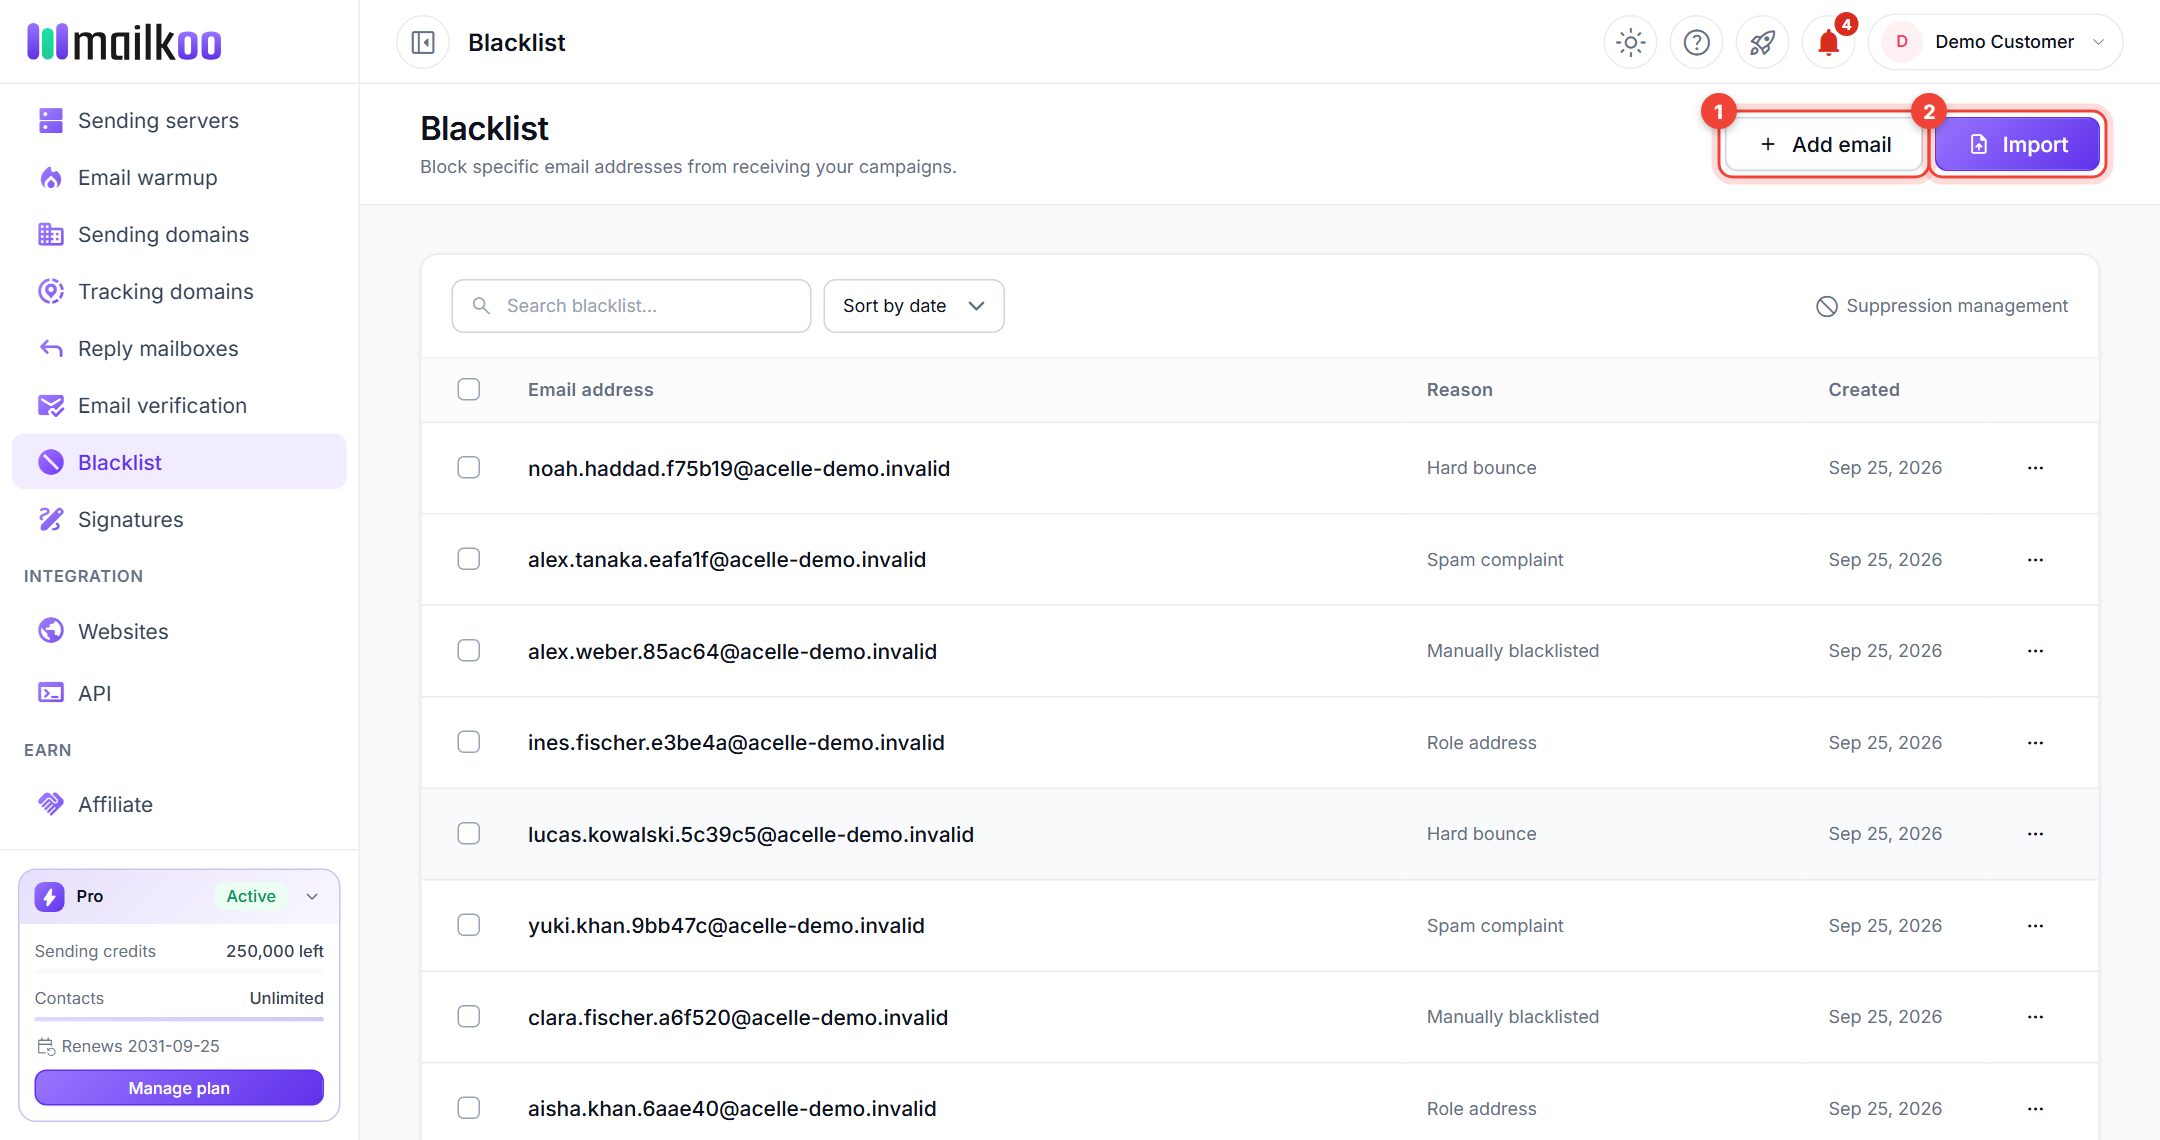2160x1140 pixels.
Task: Click the Pro plan lightning icon
Action: [x=49, y=896]
